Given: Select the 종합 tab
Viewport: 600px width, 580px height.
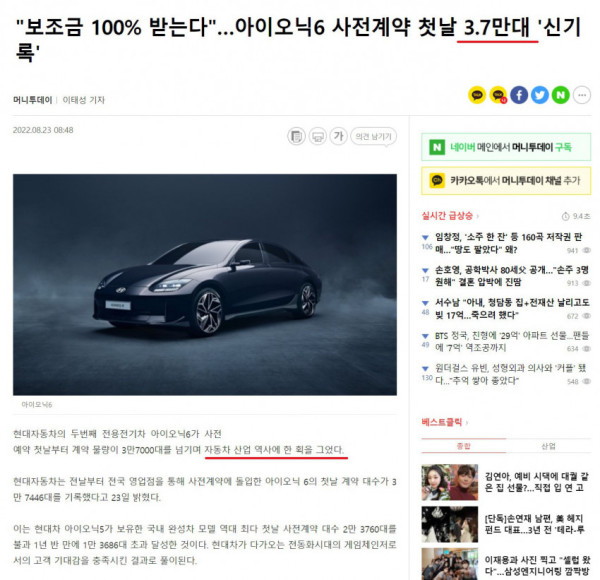Looking at the screenshot, I should pos(464,446).
